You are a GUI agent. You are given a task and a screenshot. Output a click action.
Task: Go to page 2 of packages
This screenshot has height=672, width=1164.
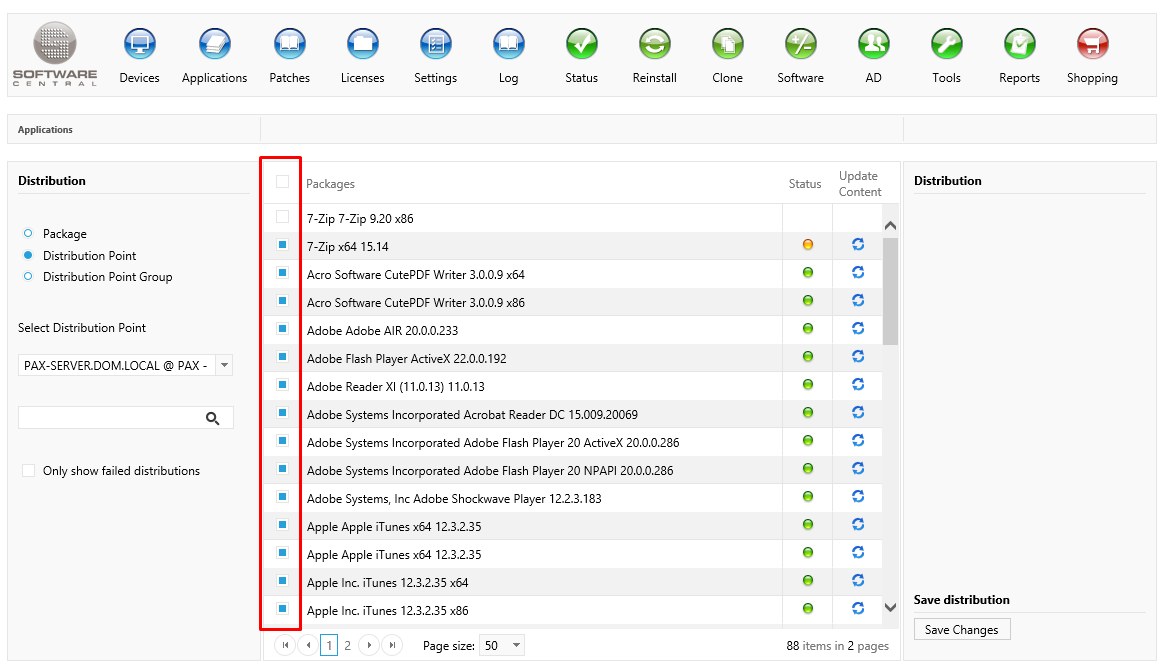(348, 646)
